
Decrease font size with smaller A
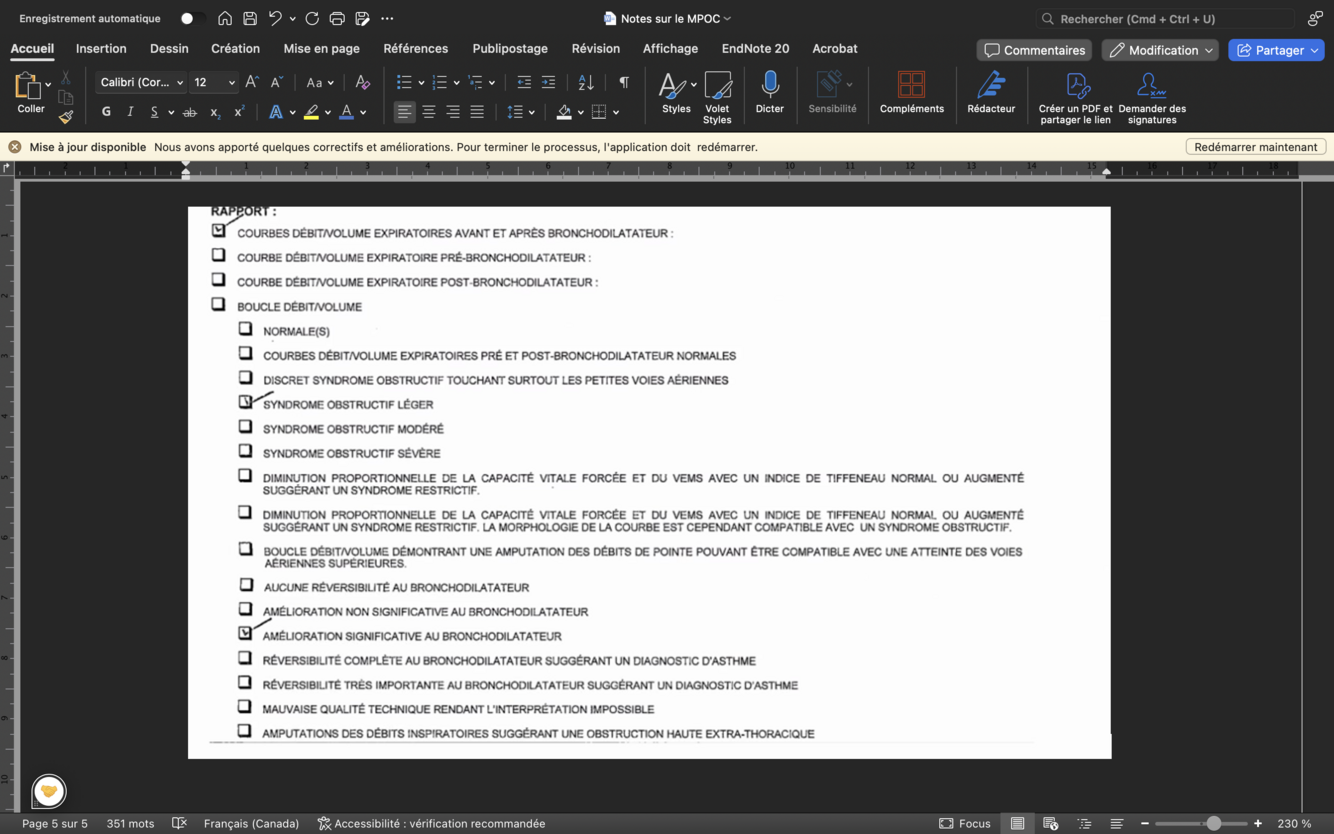pyautogui.click(x=277, y=82)
